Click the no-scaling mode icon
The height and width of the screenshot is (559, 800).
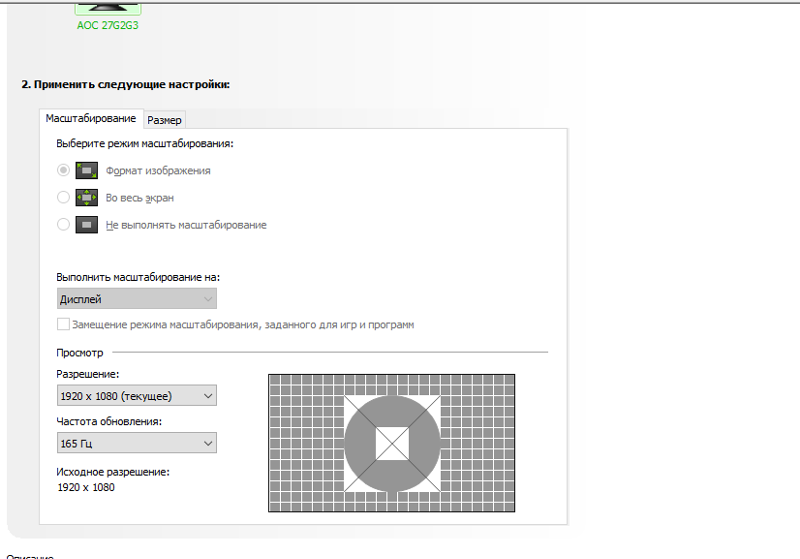click(x=87, y=225)
